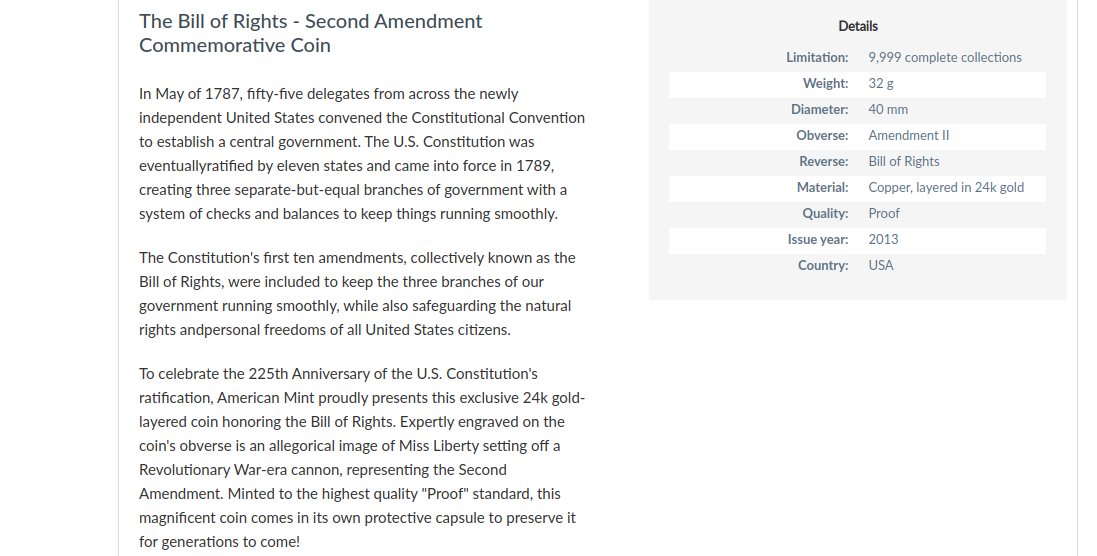The width and height of the screenshot is (1097, 556).
Task: Click the Obverse label in Details
Action: pos(822,135)
